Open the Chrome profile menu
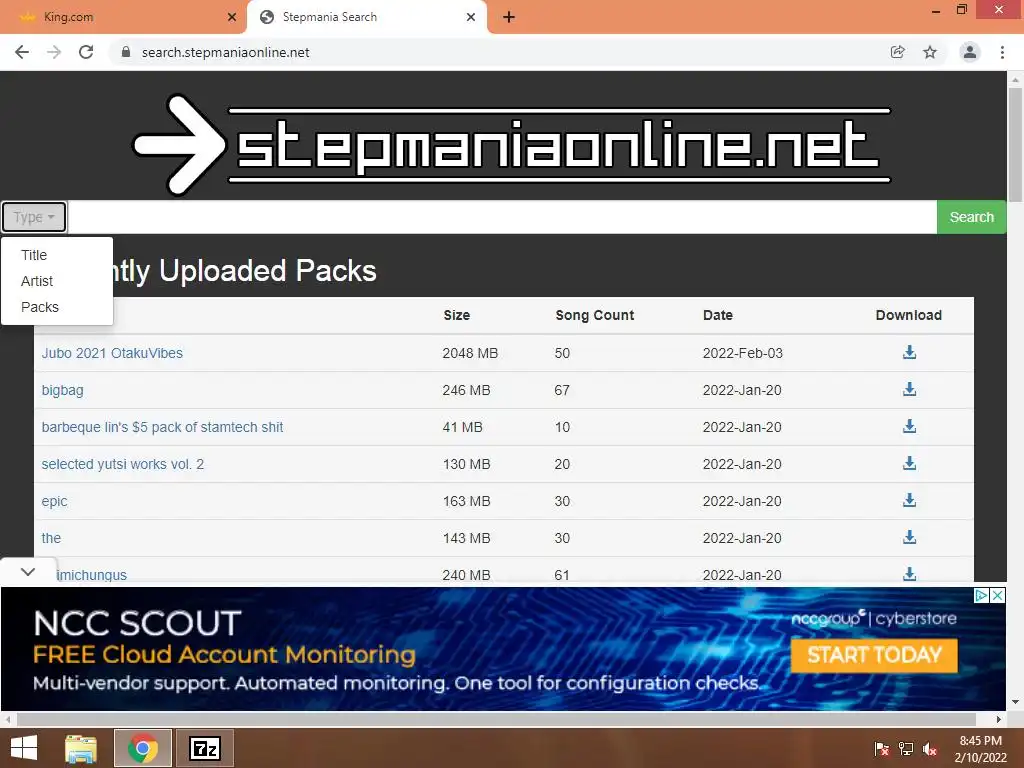Viewport: 1024px width, 768px height. [970, 52]
